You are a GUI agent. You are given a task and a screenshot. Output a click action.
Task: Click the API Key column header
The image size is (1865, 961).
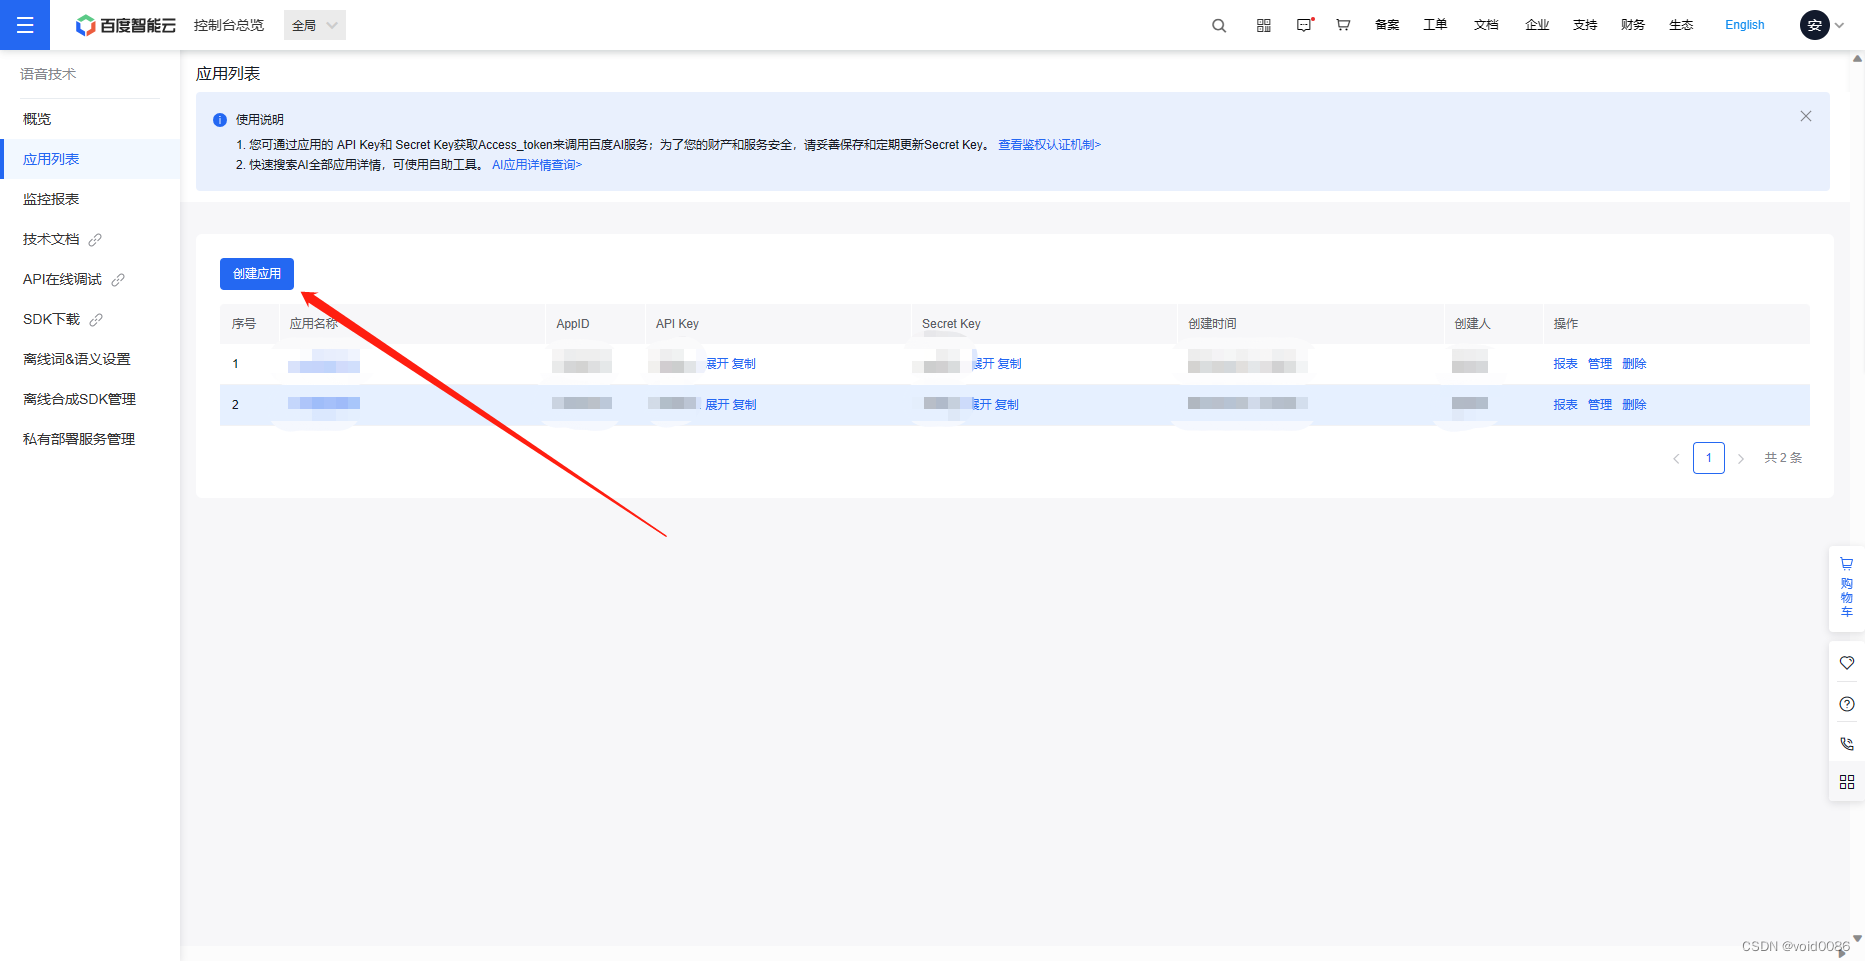click(677, 324)
